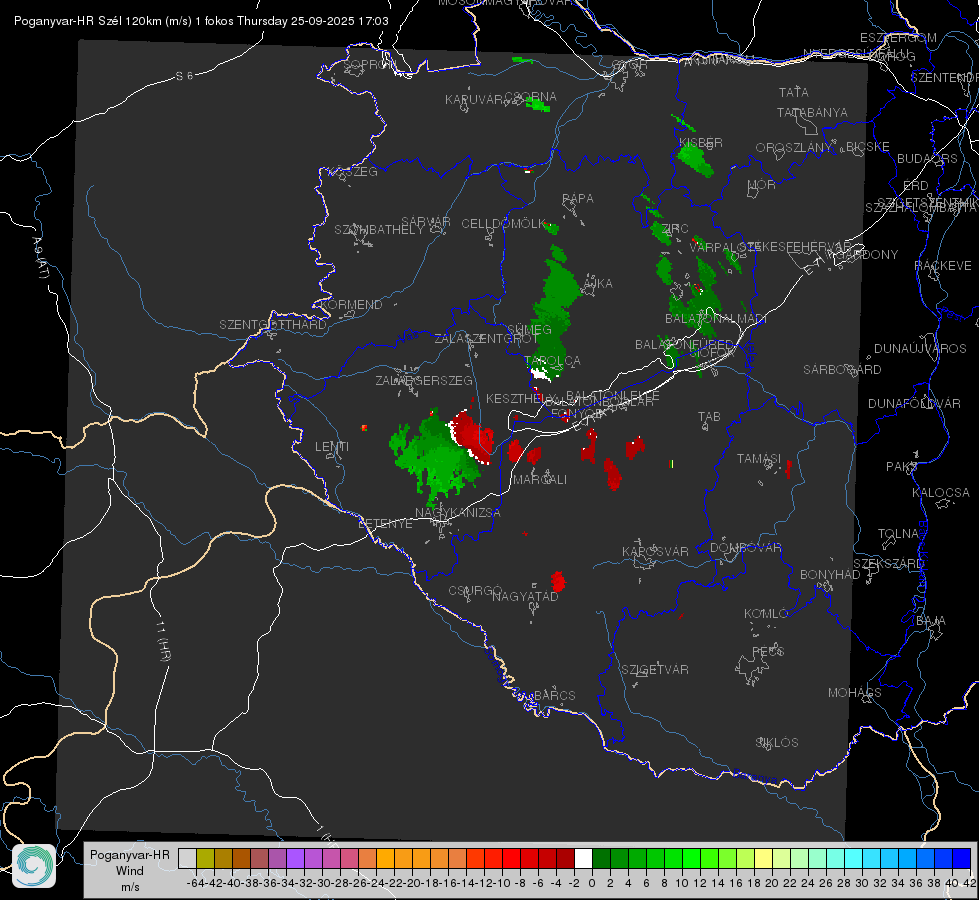The height and width of the screenshot is (900, 979).
Task: Click the PAPA city label
Action: (x=578, y=199)
